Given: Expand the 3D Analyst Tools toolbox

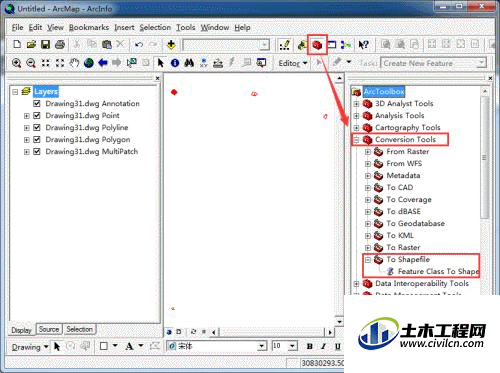Looking at the screenshot, I should click(356, 104).
